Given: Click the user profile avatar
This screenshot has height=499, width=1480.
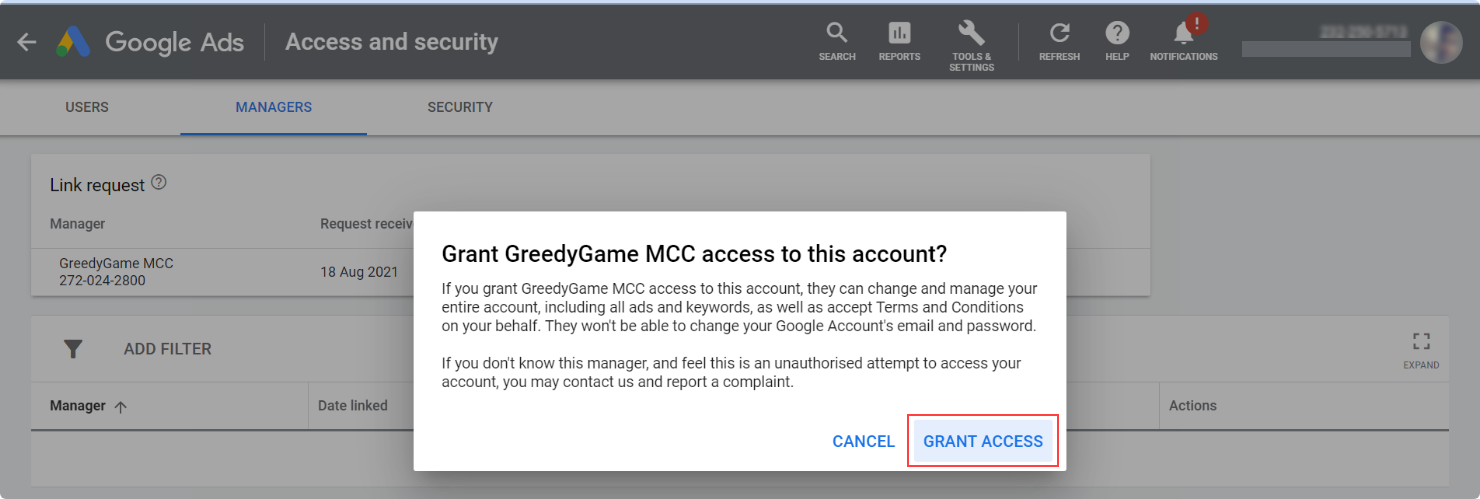Looking at the screenshot, I should [x=1441, y=42].
